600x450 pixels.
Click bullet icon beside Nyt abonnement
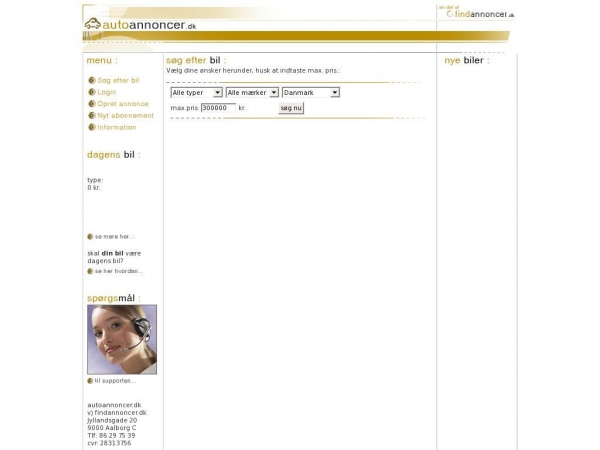(92, 116)
